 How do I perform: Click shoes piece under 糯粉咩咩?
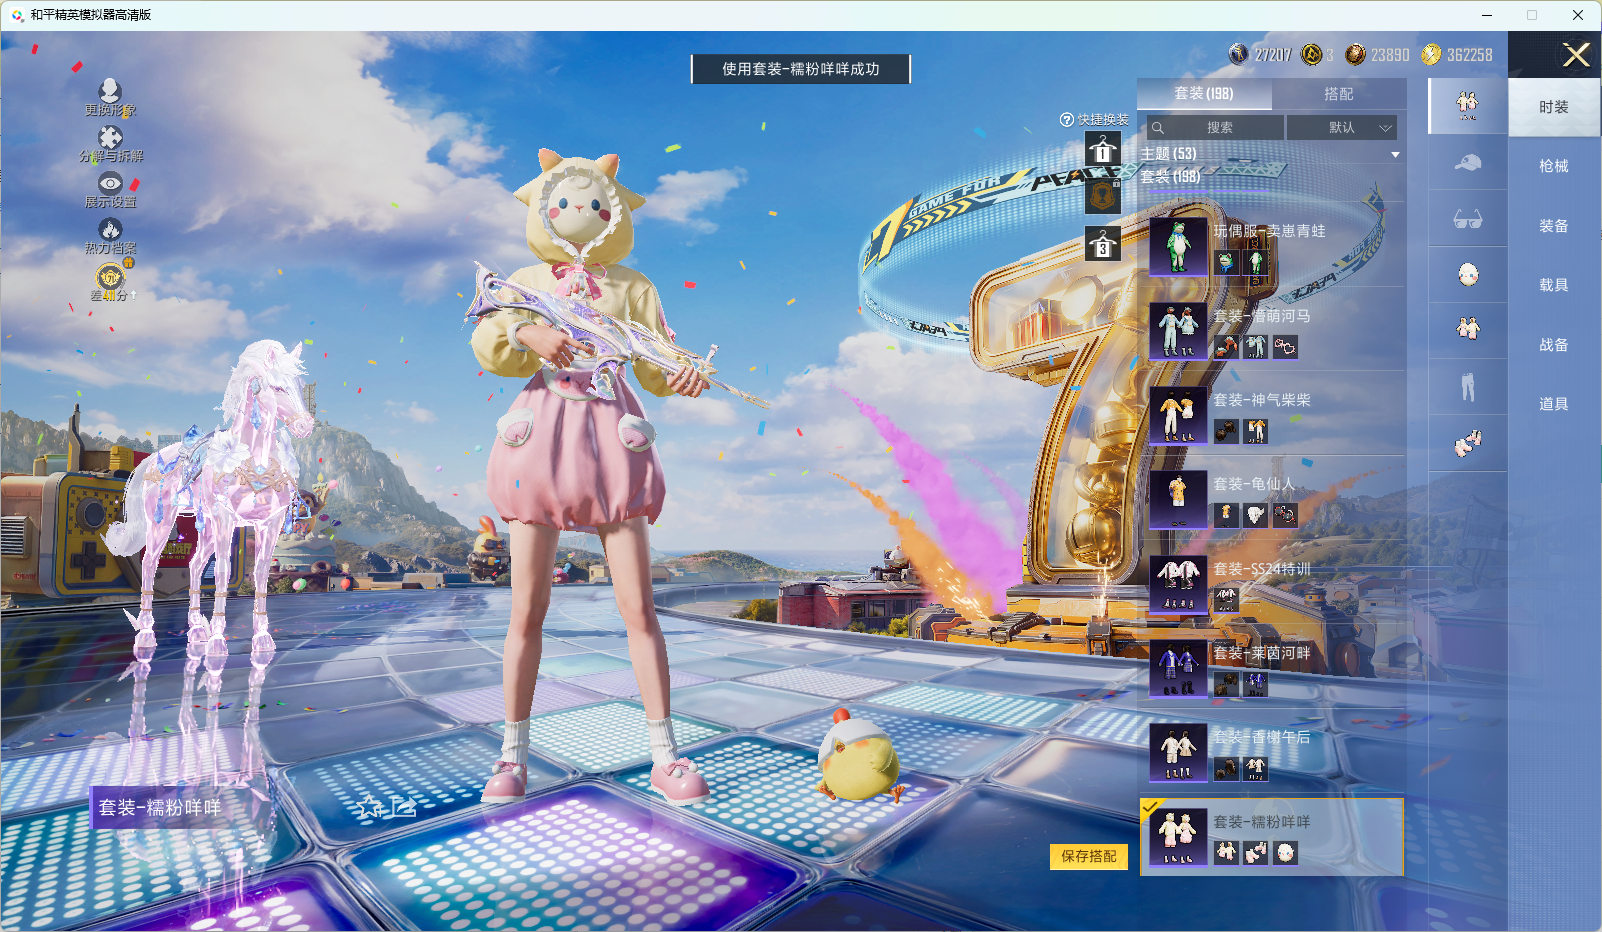1256,852
